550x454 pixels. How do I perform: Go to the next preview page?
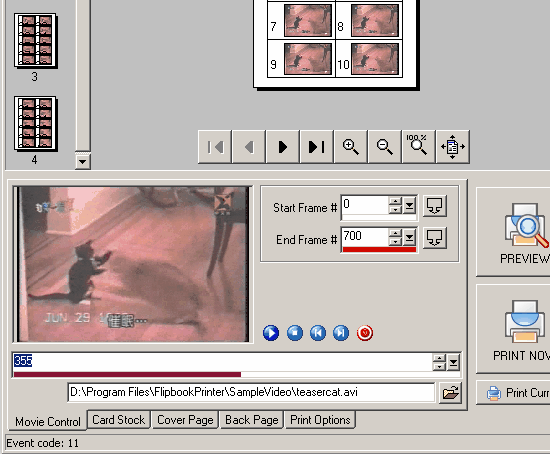coord(283,147)
